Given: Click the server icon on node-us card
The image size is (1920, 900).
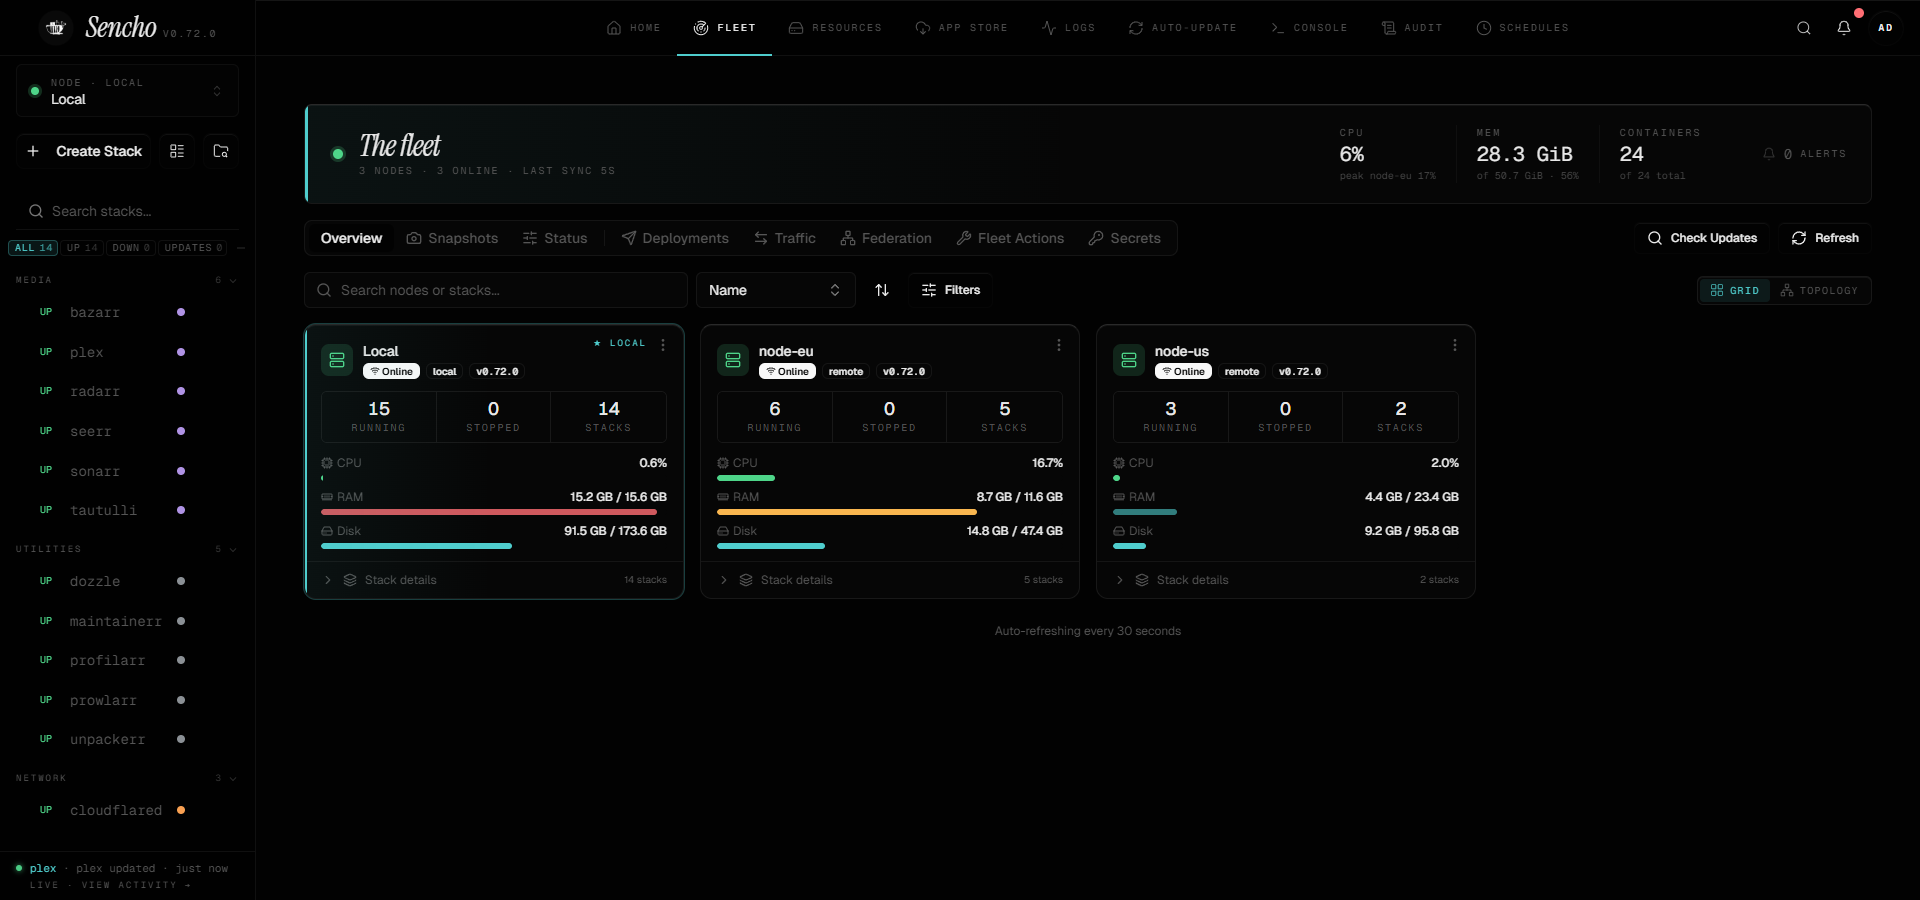Looking at the screenshot, I should pyautogui.click(x=1129, y=360).
